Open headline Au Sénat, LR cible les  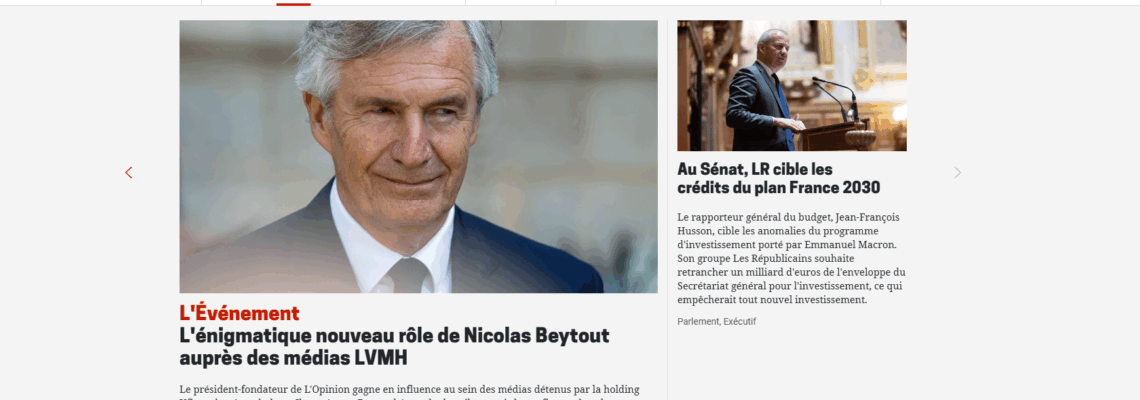pyautogui.click(x=755, y=169)
